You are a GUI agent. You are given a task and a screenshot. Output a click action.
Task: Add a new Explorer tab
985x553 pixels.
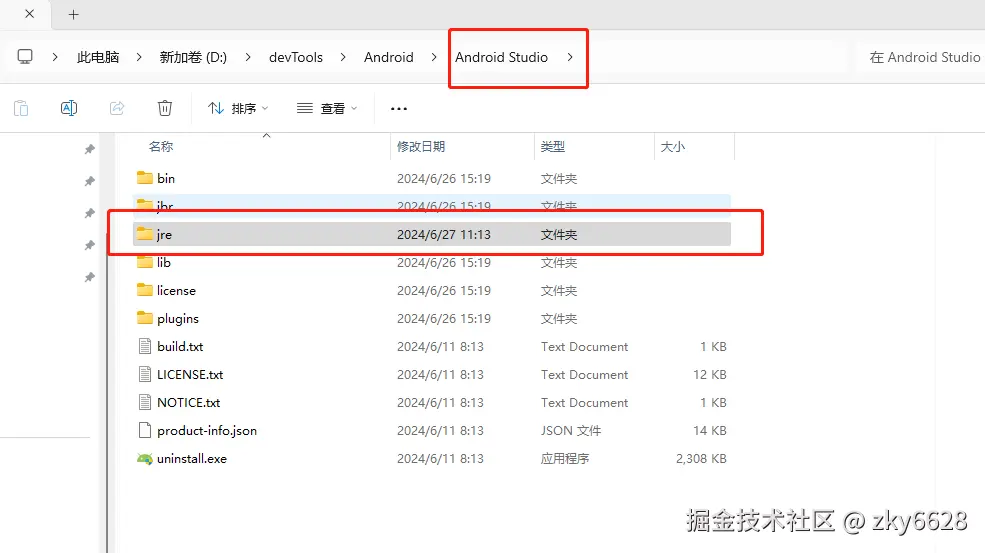(x=73, y=14)
